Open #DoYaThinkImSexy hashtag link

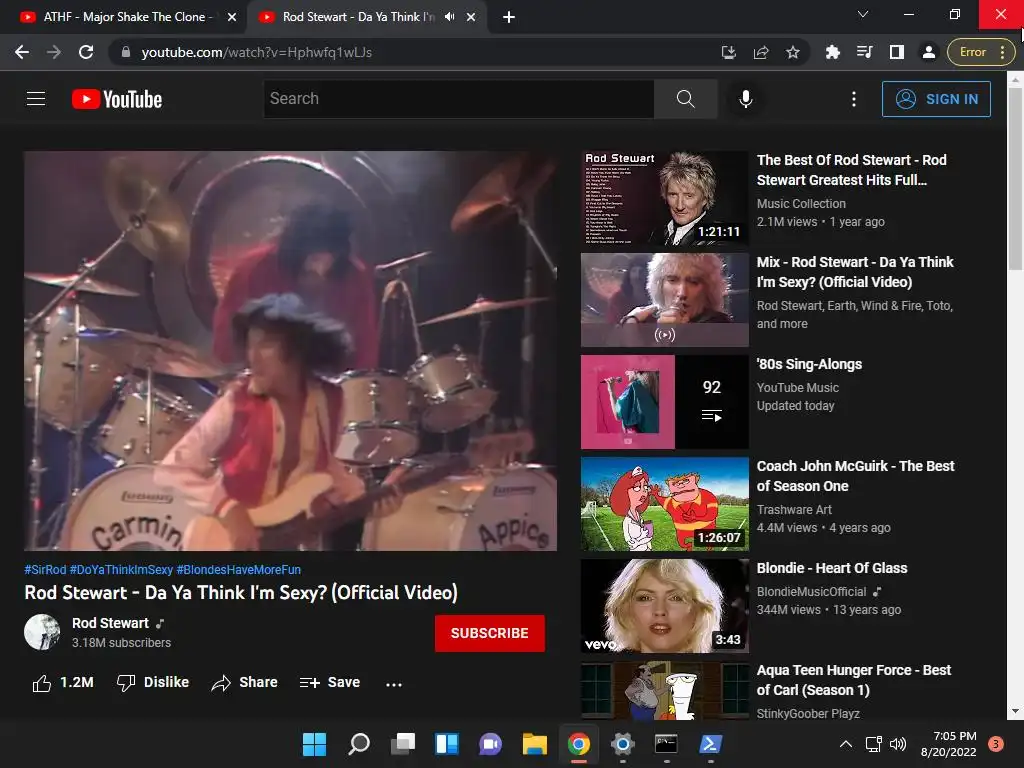[x=121, y=569]
